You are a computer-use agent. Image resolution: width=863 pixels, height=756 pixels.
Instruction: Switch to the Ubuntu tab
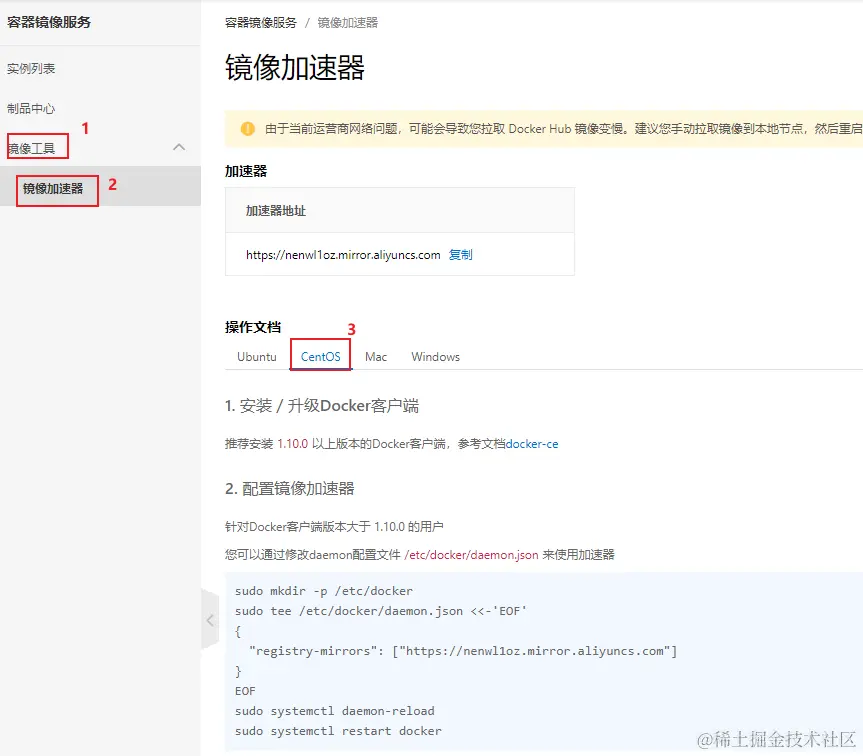pyautogui.click(x=256, y=356)
